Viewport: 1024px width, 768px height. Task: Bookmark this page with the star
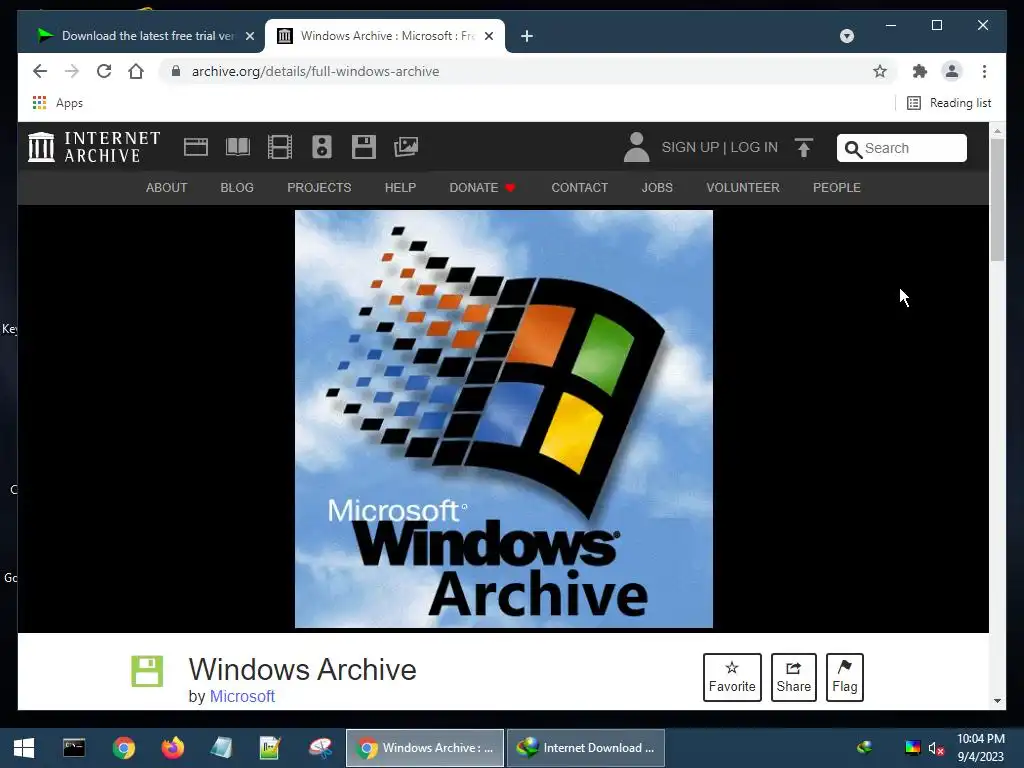click(x=880, y=71)
